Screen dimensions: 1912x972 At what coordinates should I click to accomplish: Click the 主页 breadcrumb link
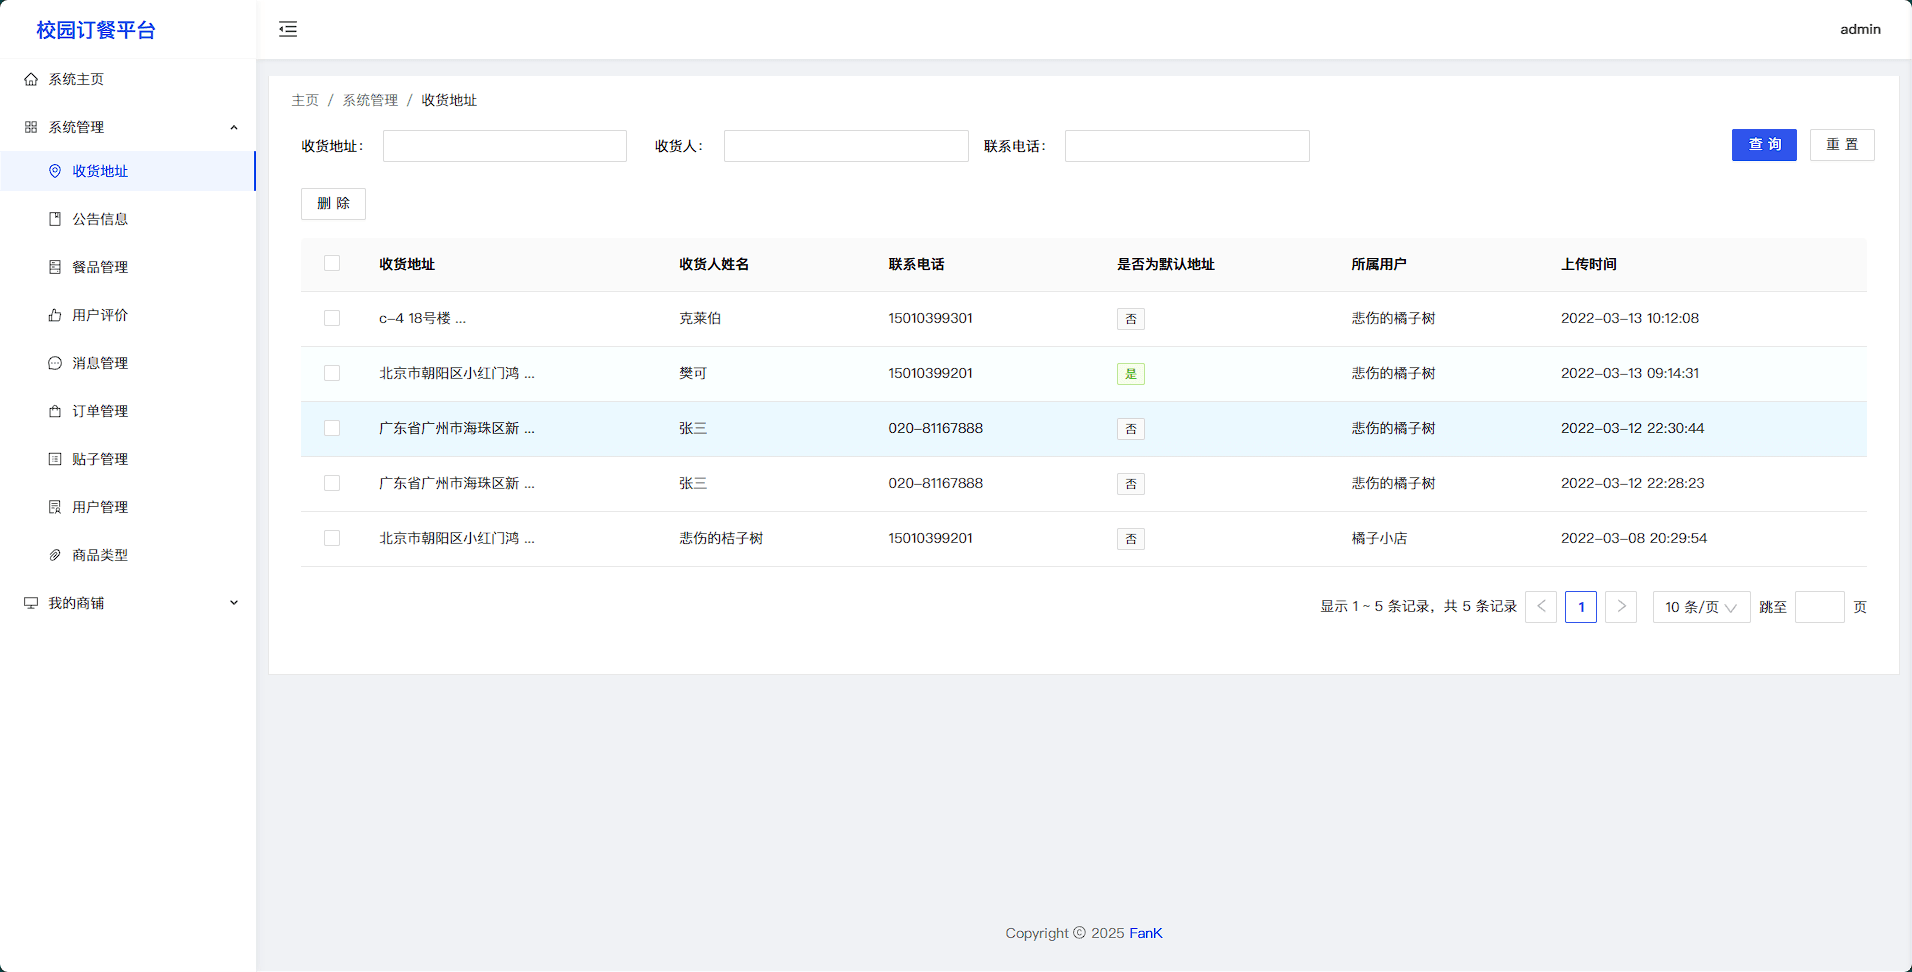tap(305, 100)
